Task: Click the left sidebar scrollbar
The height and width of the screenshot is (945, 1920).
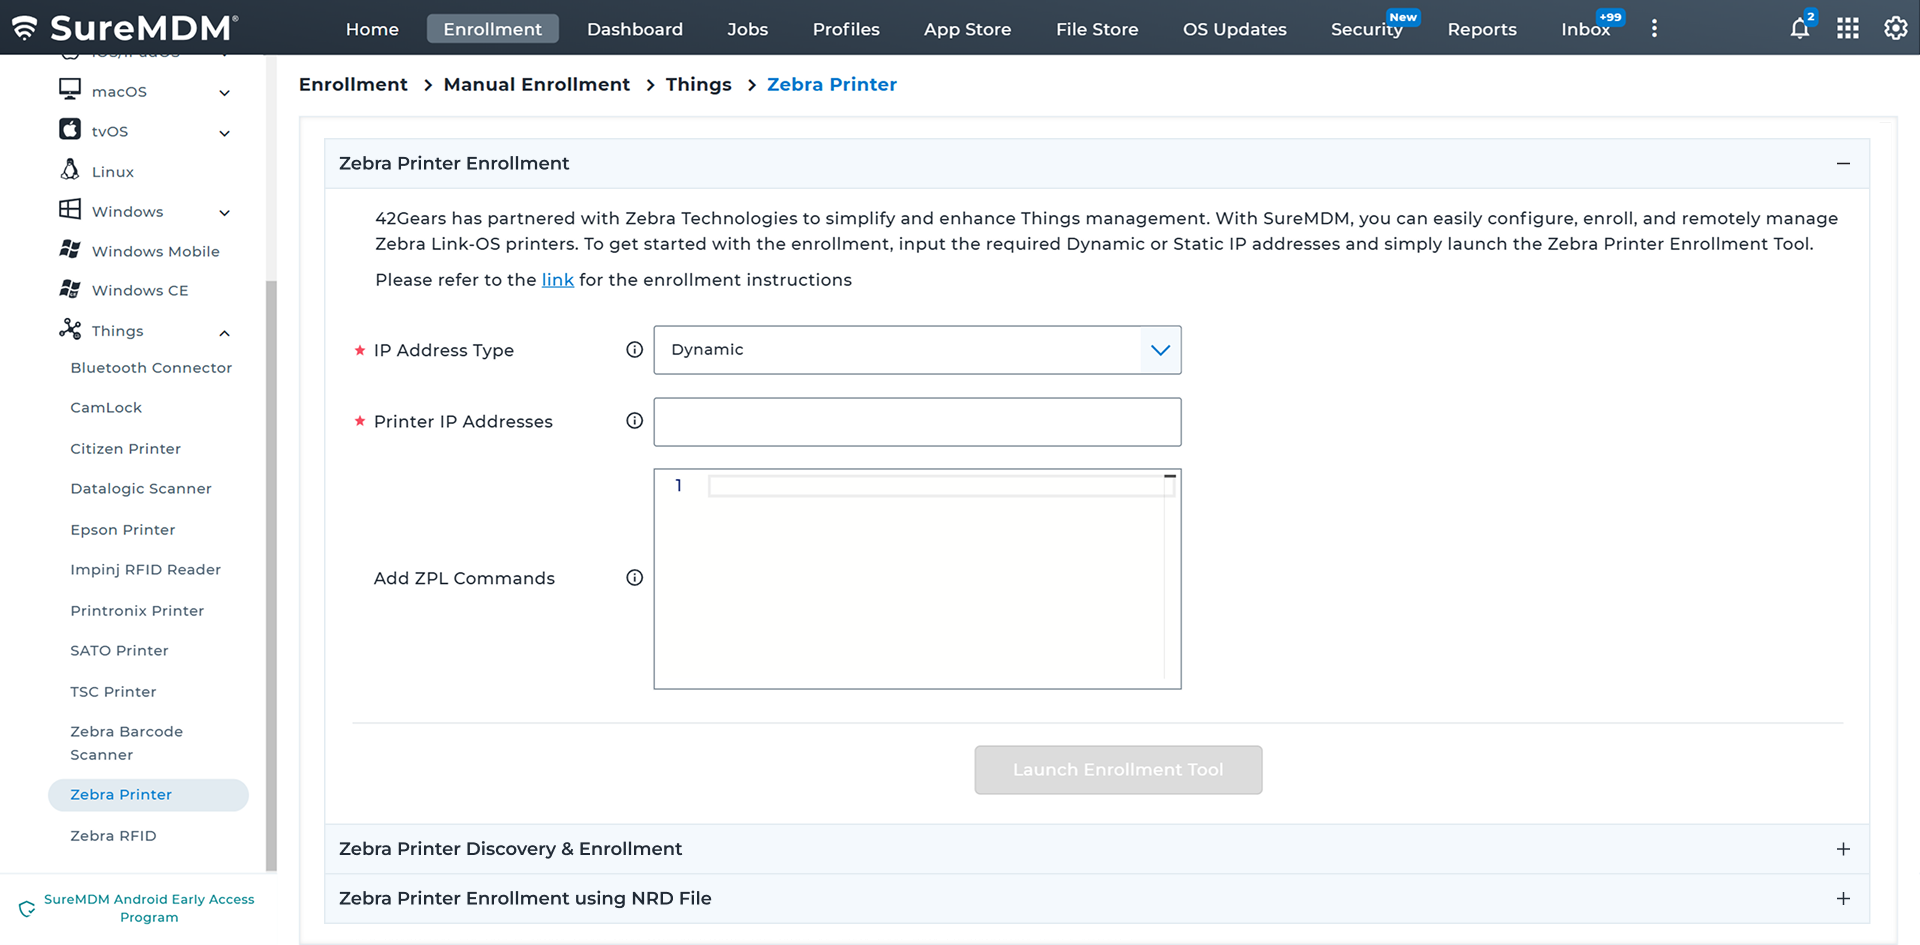Action: click(x=271, y=575)
